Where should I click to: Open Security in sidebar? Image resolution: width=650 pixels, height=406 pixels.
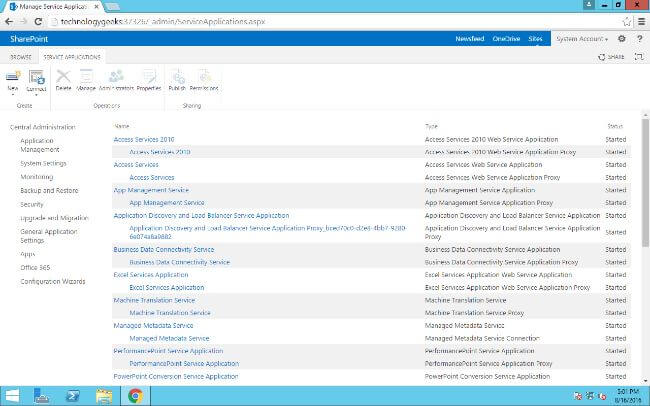pyautogui.click(x=32, y=204)
